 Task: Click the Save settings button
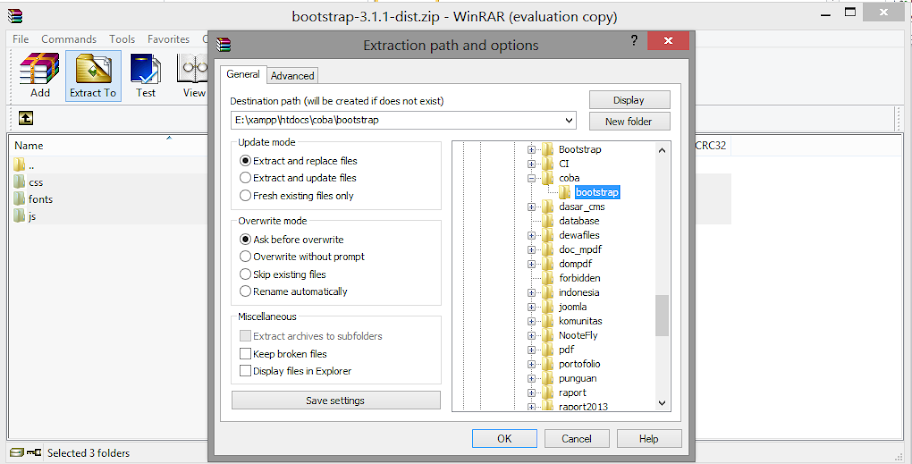[336, 400]
